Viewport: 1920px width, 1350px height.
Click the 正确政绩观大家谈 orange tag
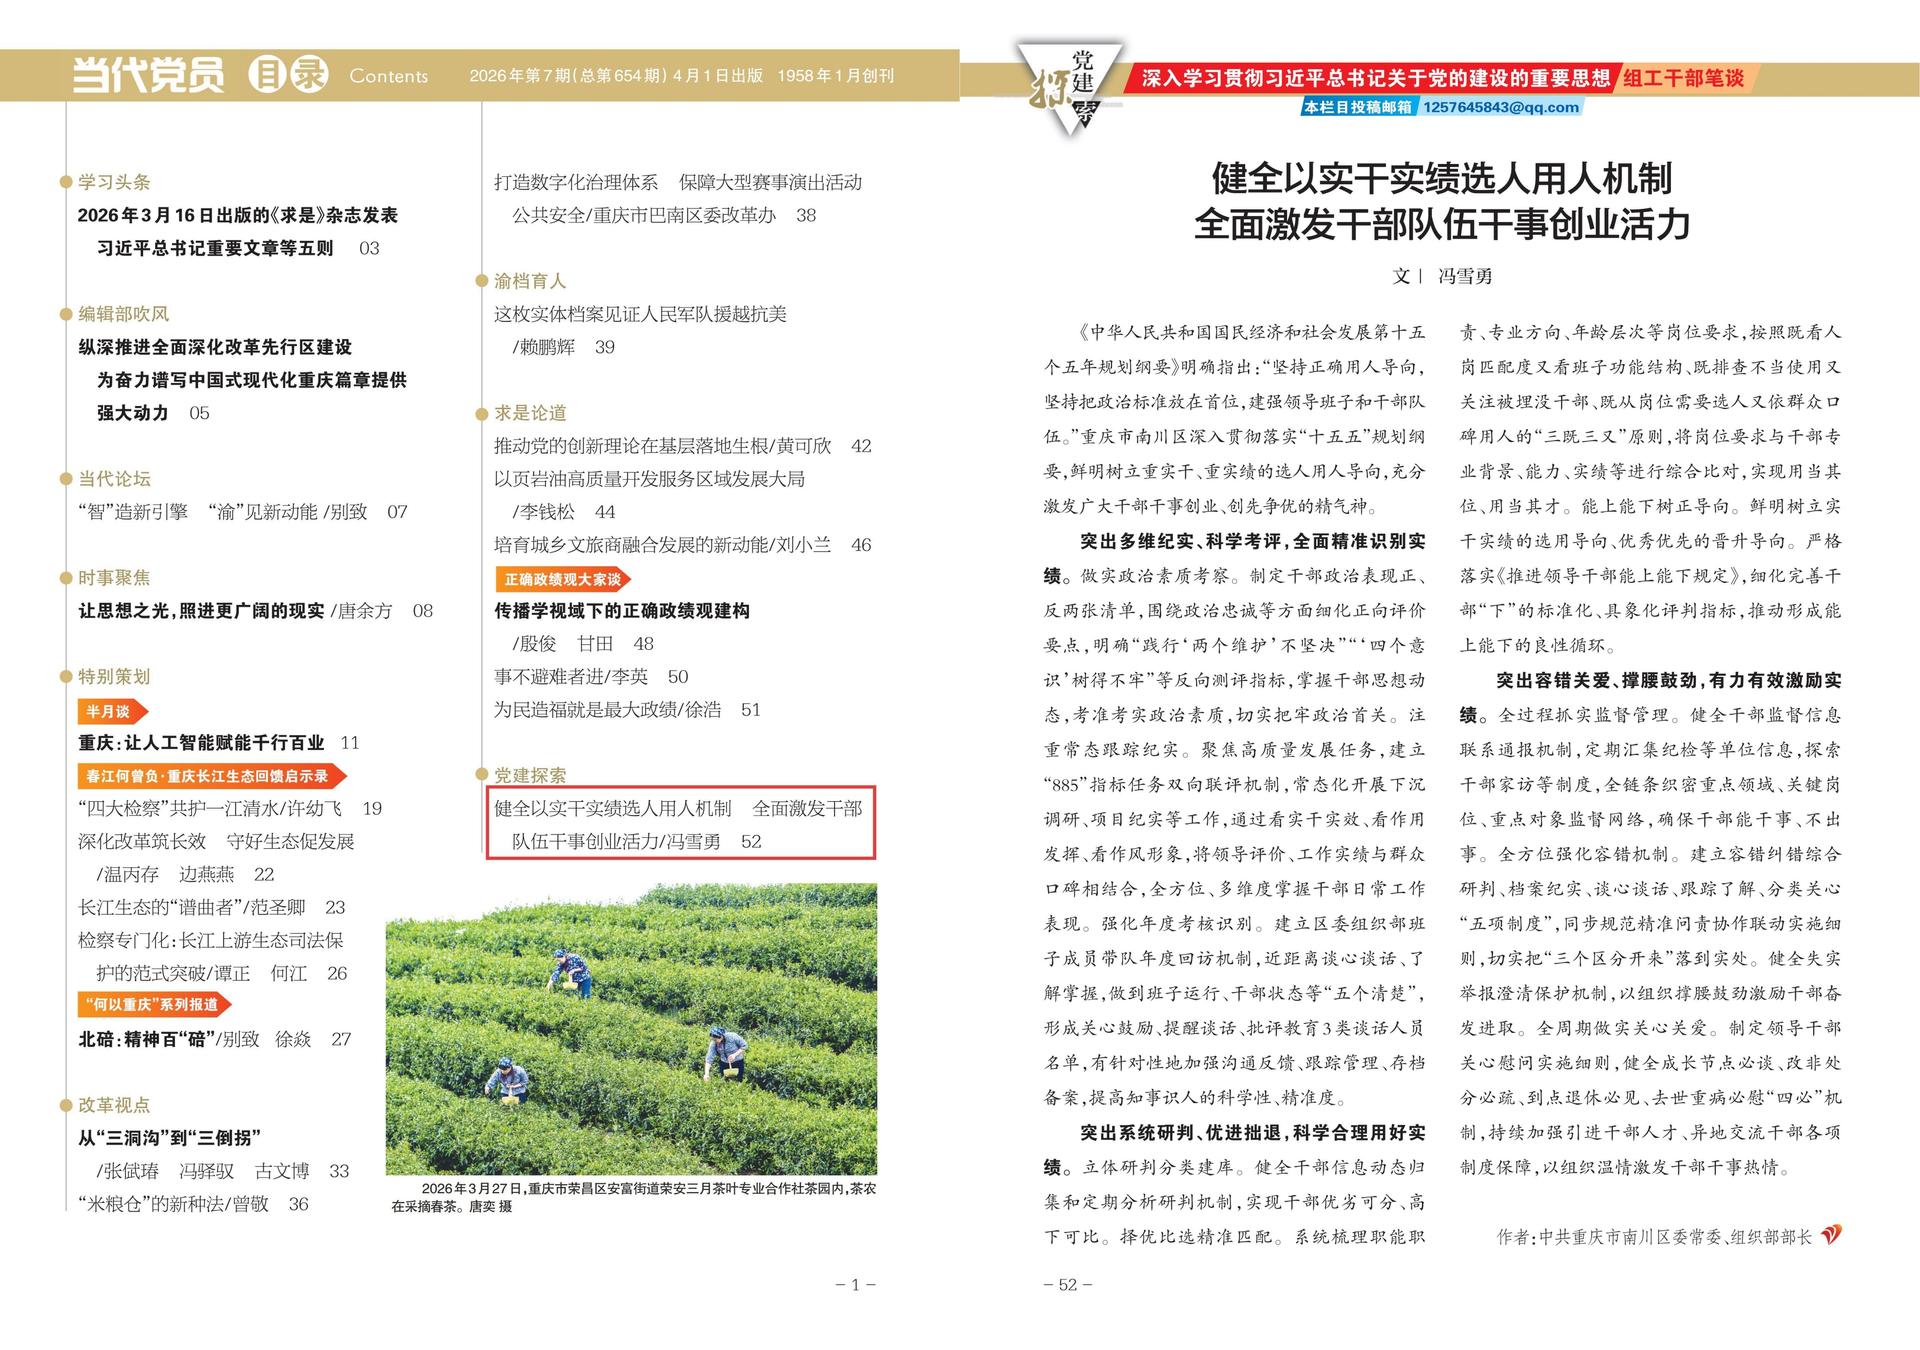(562, 579)
